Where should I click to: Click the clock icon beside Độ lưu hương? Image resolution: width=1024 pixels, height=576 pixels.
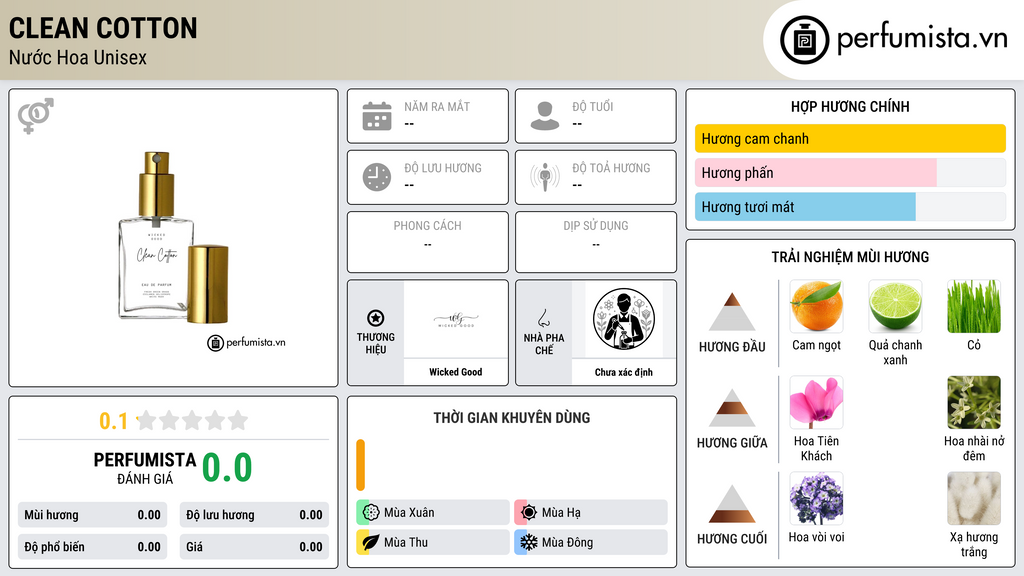pos(377,177)
